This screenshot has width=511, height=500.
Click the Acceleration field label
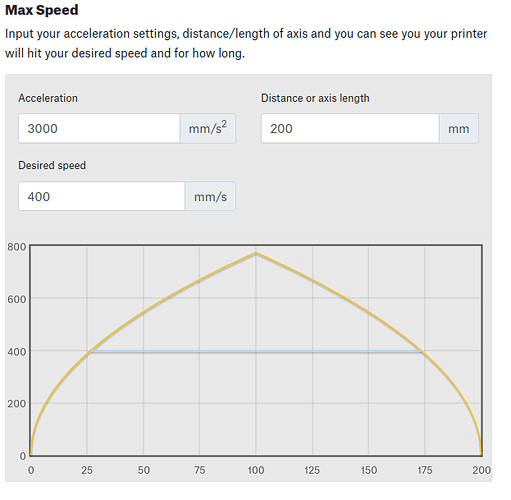click(x=48, y=98)
